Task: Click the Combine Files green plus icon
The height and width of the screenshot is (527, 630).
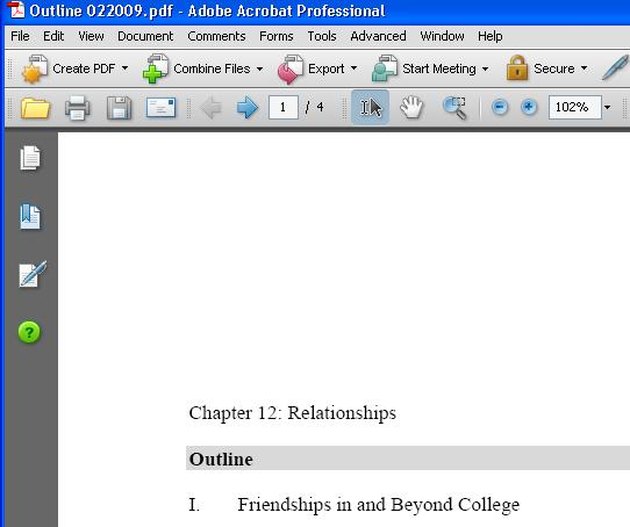Action: click(x=155, y=69)
